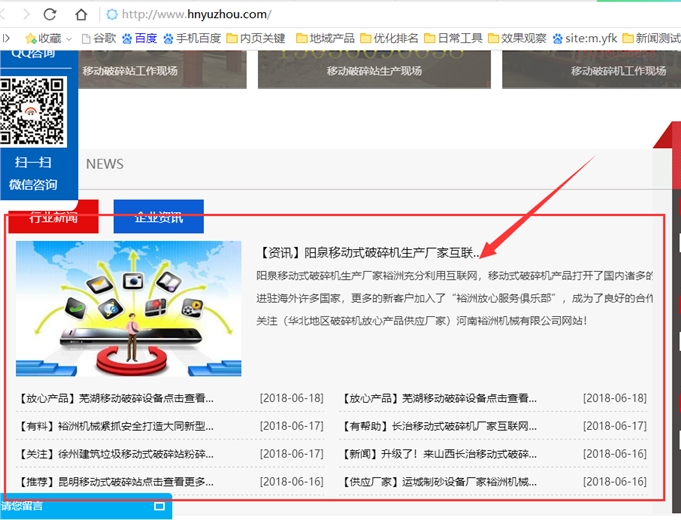Expand the 请您留言 chat window icon
This screenshot has height=520, width=681.
159,506
